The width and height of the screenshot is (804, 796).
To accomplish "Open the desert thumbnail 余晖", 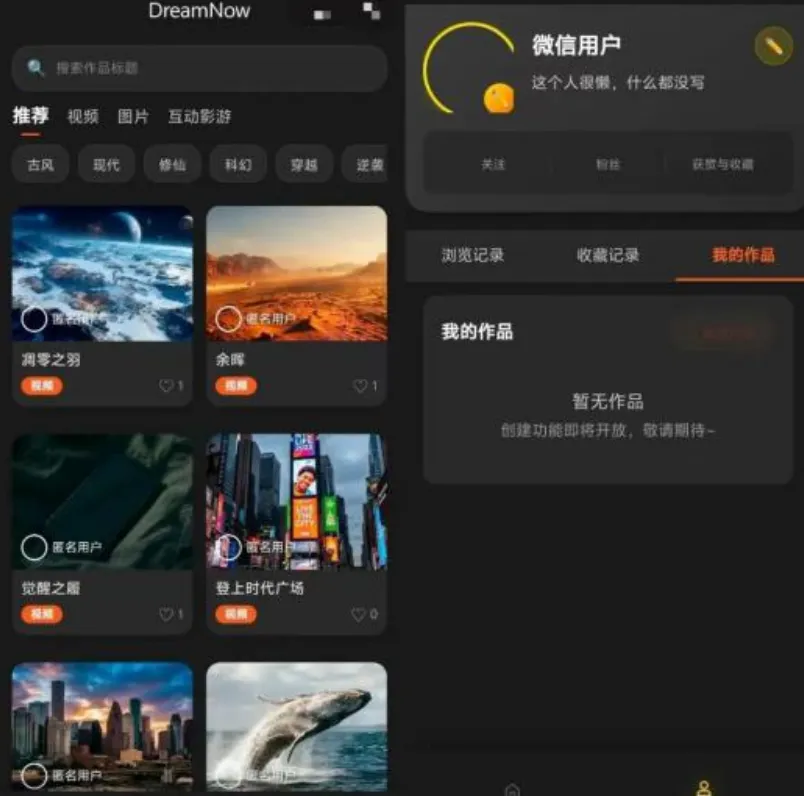I will click(x=296, y=273).
